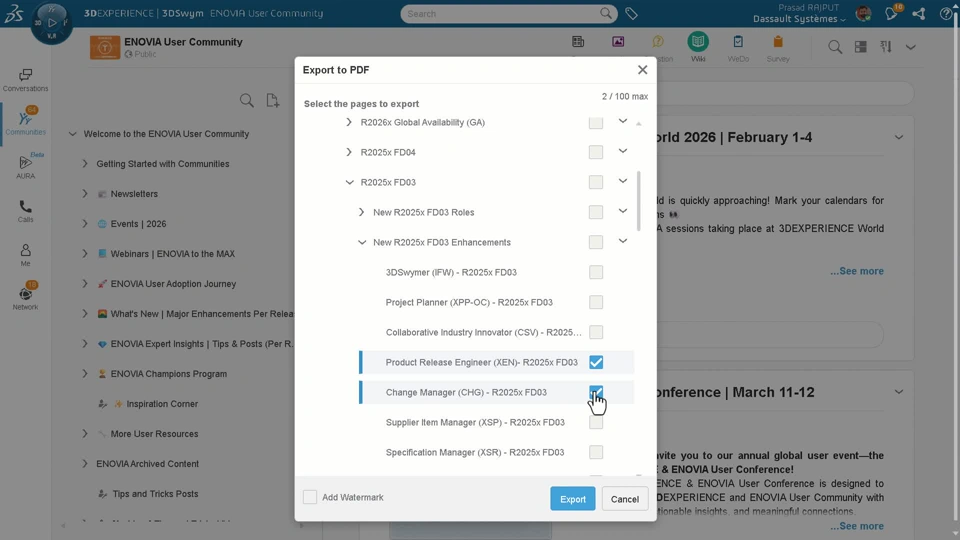
Task: Open dropdown arrow beside R2025x FD03 checkbox
Action: tap(623, 181)
